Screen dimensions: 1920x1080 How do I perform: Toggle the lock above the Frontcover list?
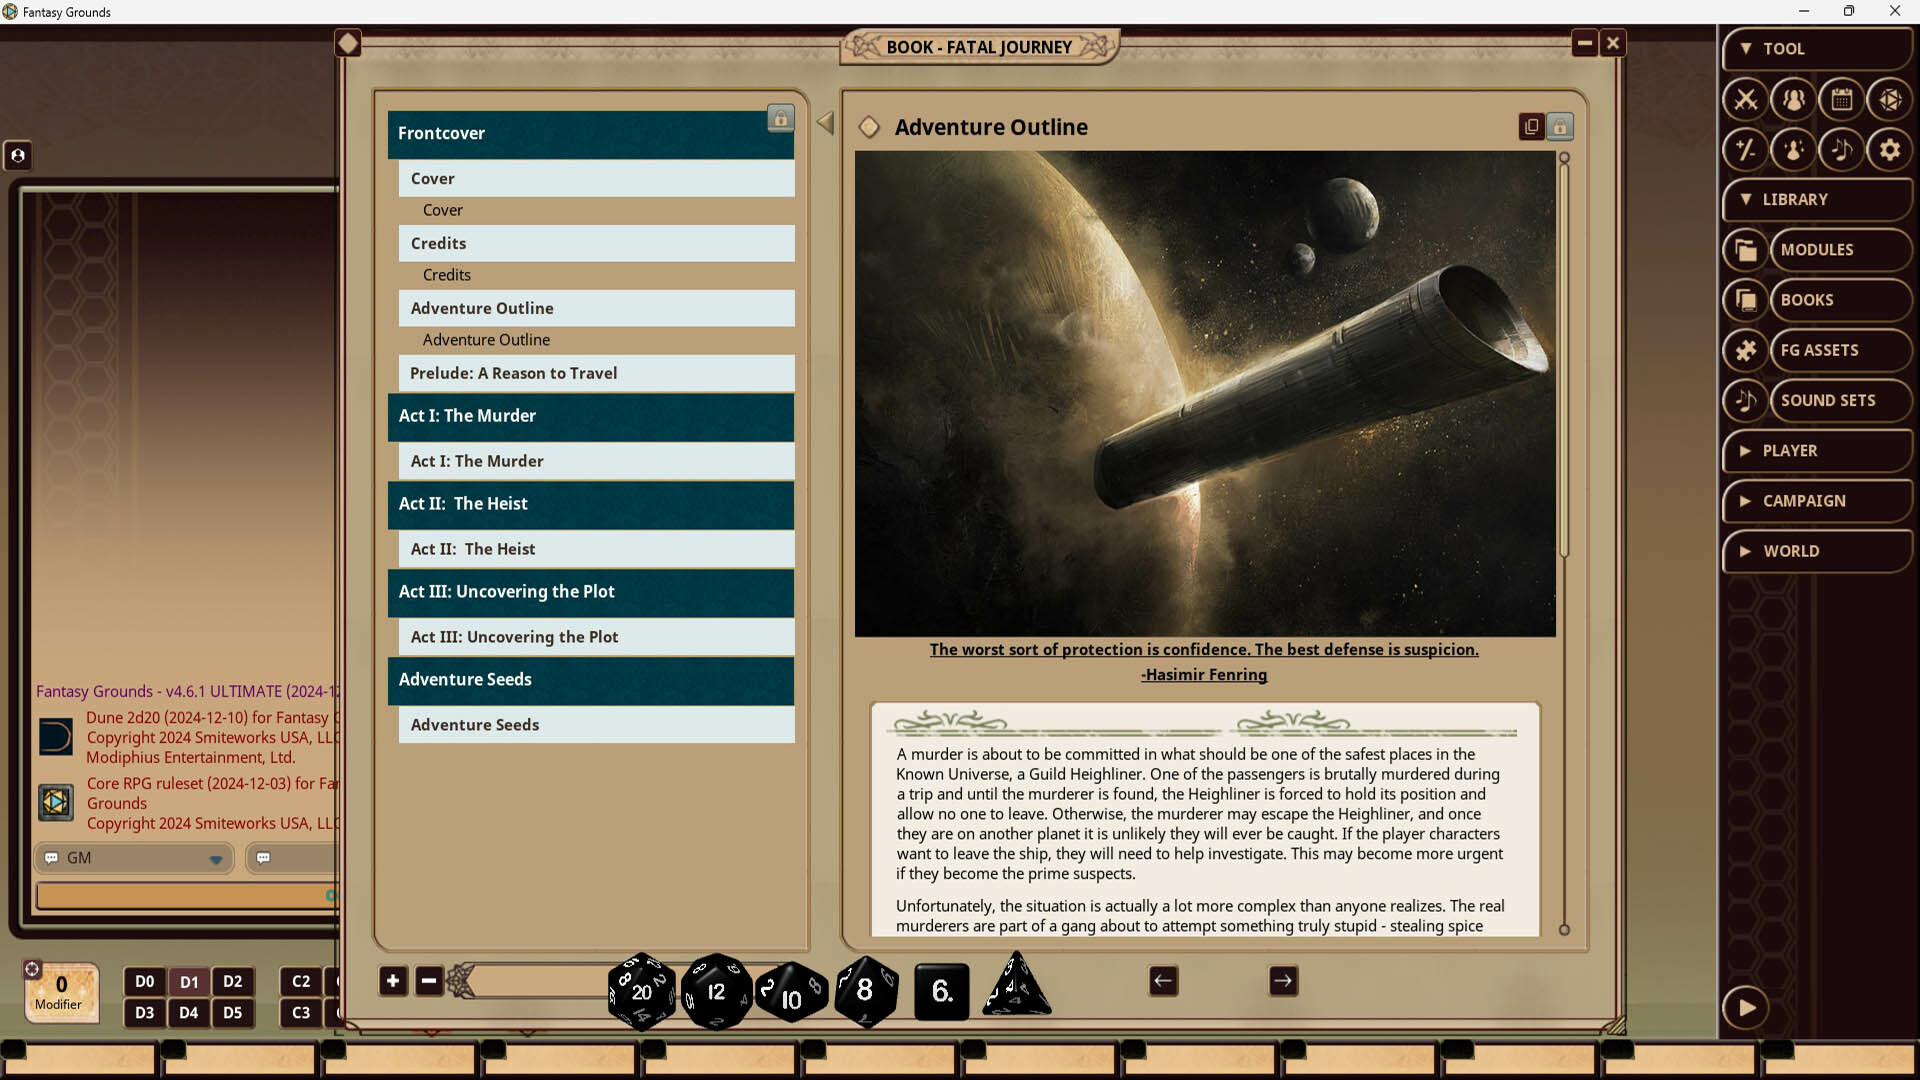[x=781, y=118]
